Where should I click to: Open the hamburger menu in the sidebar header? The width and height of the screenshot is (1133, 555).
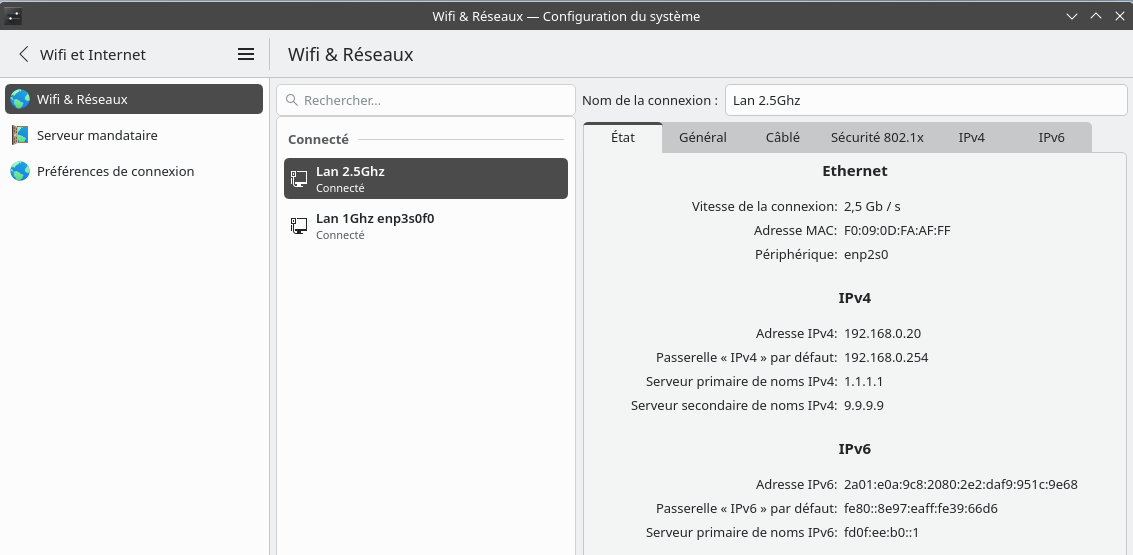(x=246, y=54)
